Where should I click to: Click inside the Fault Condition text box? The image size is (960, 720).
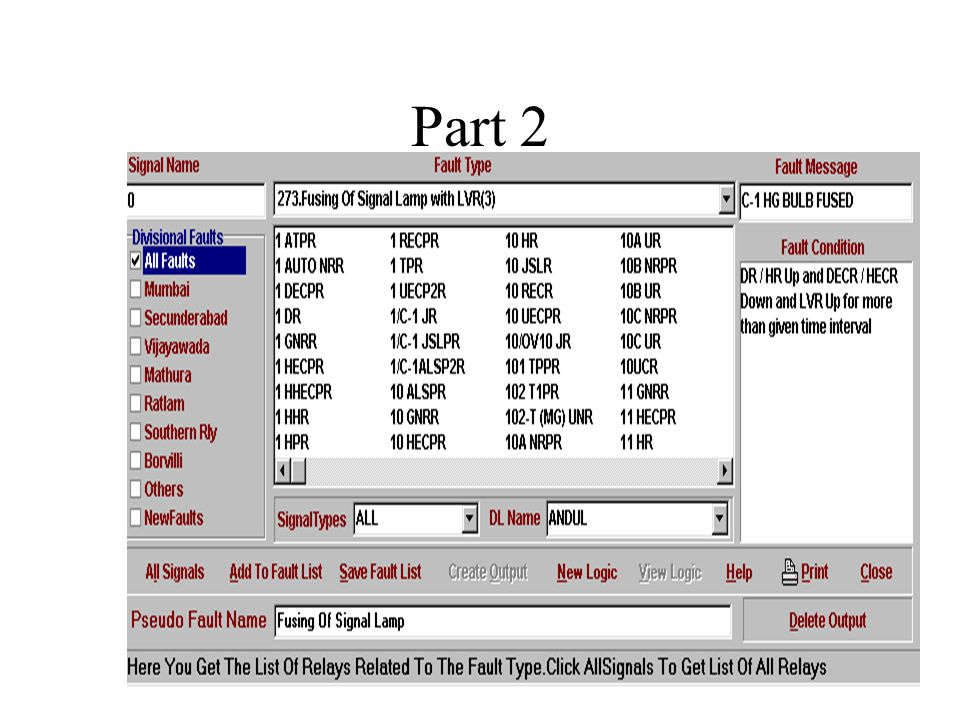click(825, 401)
